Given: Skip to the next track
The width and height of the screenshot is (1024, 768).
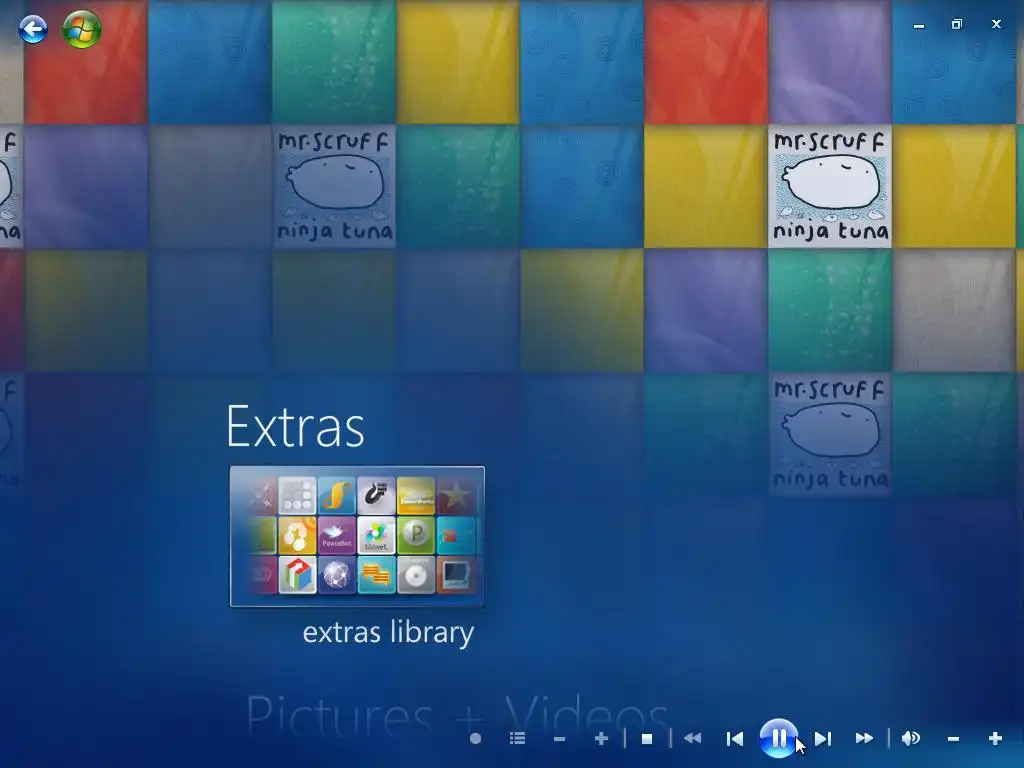Looking at the screenshot, I should pyautogui.click(x=823, y=739).
